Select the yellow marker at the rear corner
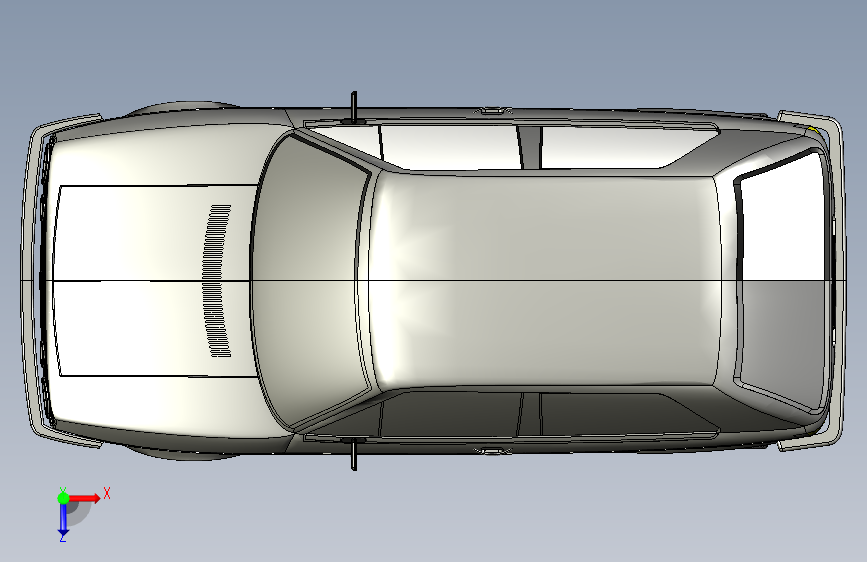867x562 pixels. (x=813, y=130)
